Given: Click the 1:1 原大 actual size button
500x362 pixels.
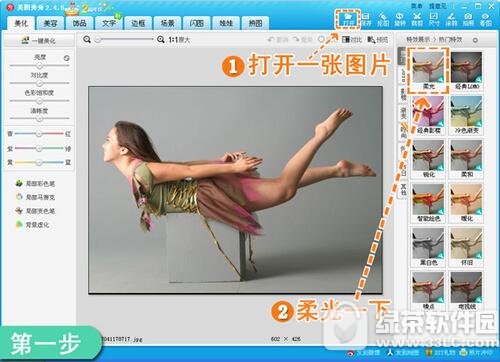Looking at the screenshot, I should coord(179,40).
